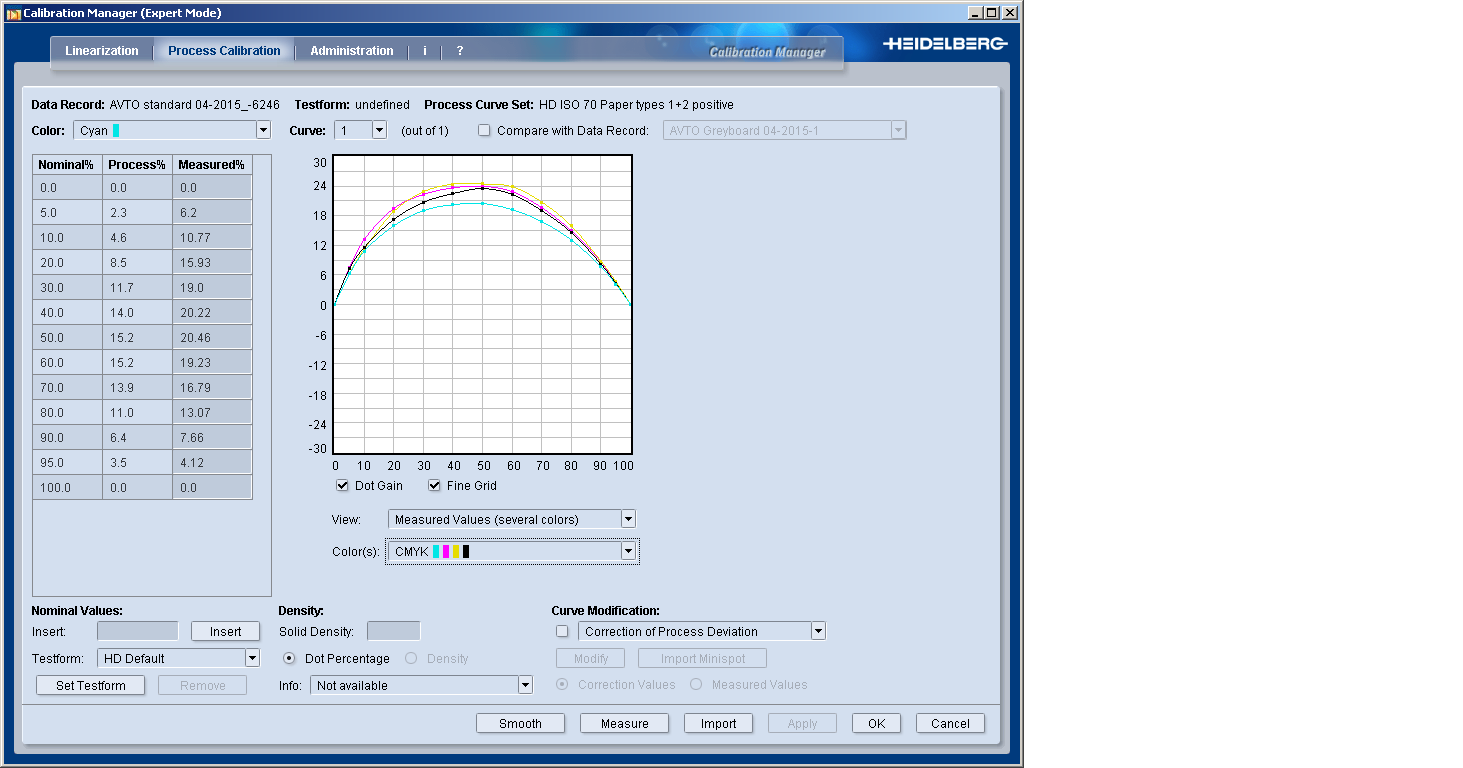This screenshot has height=768, width=1463.
Task: Click the Set Testform button
Action: tap(91, 685)
